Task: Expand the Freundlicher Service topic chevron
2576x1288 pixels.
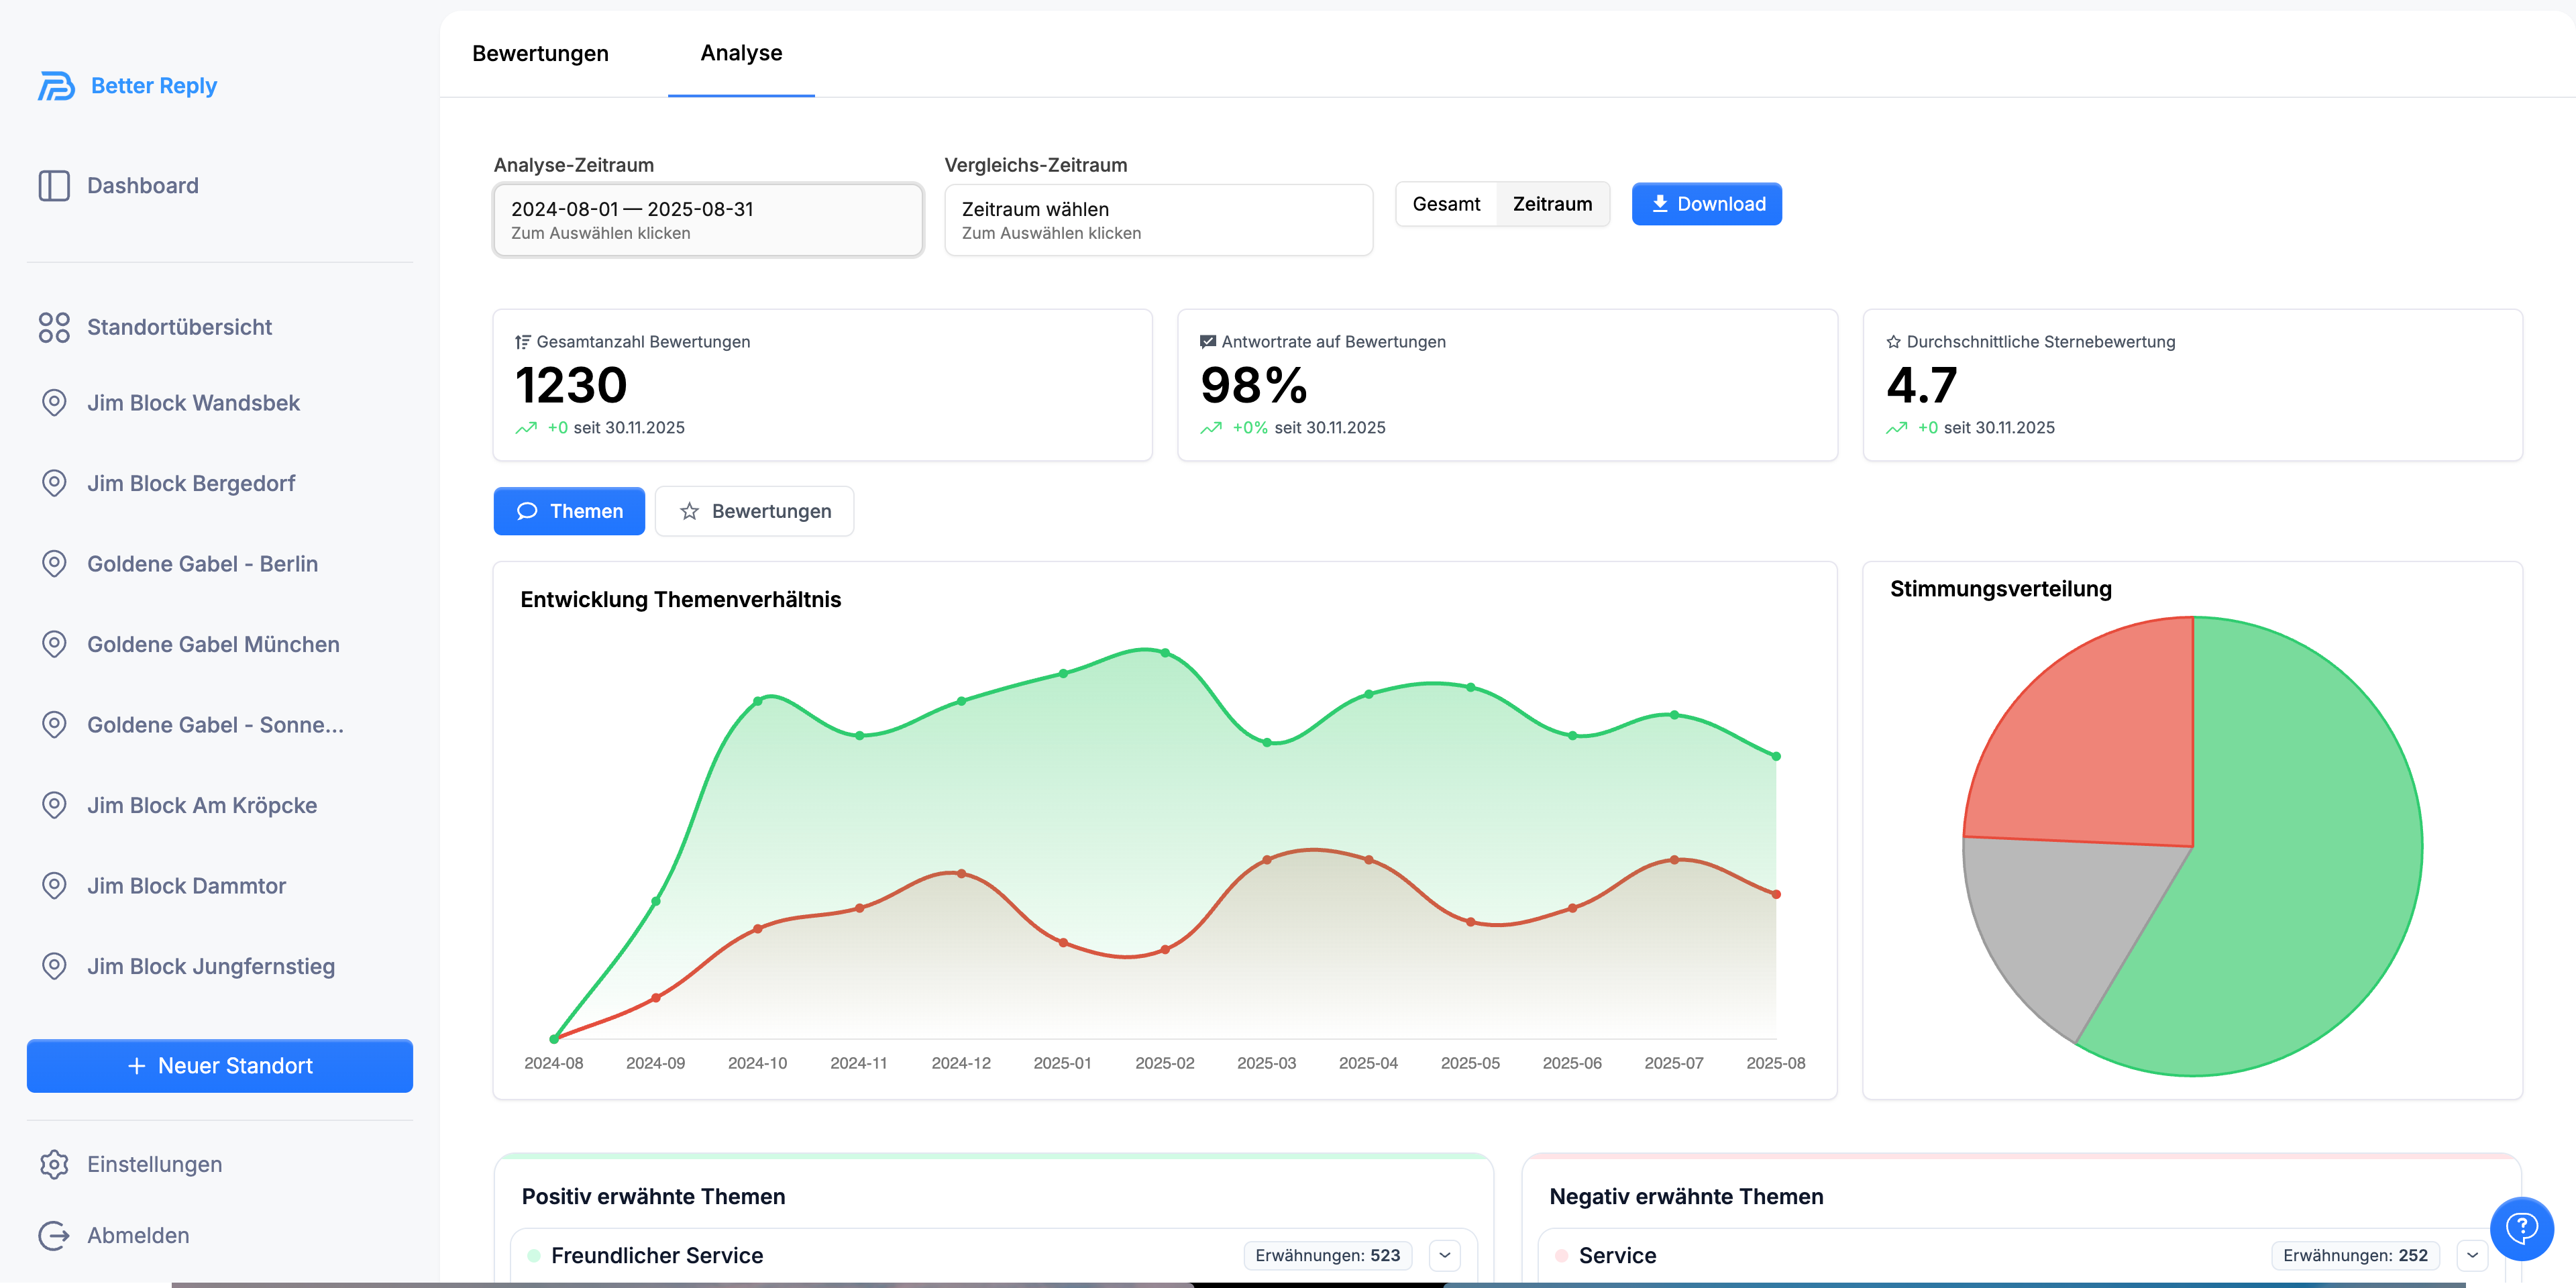Action: click(x=1445, y=1255)
